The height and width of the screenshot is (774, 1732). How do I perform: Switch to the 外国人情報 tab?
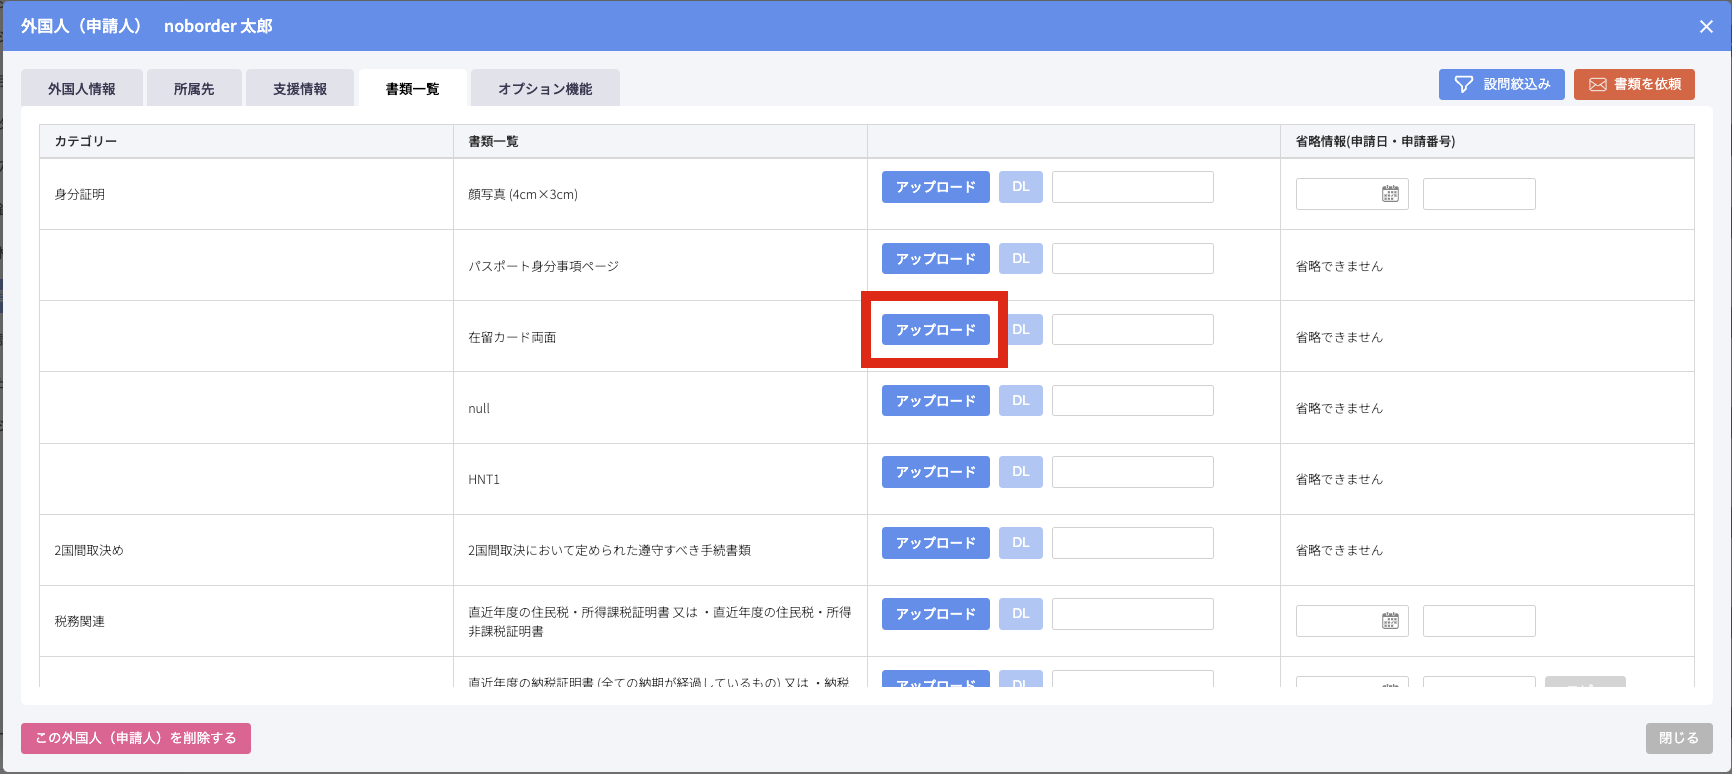pyautogui.click(x=82, y=89)
